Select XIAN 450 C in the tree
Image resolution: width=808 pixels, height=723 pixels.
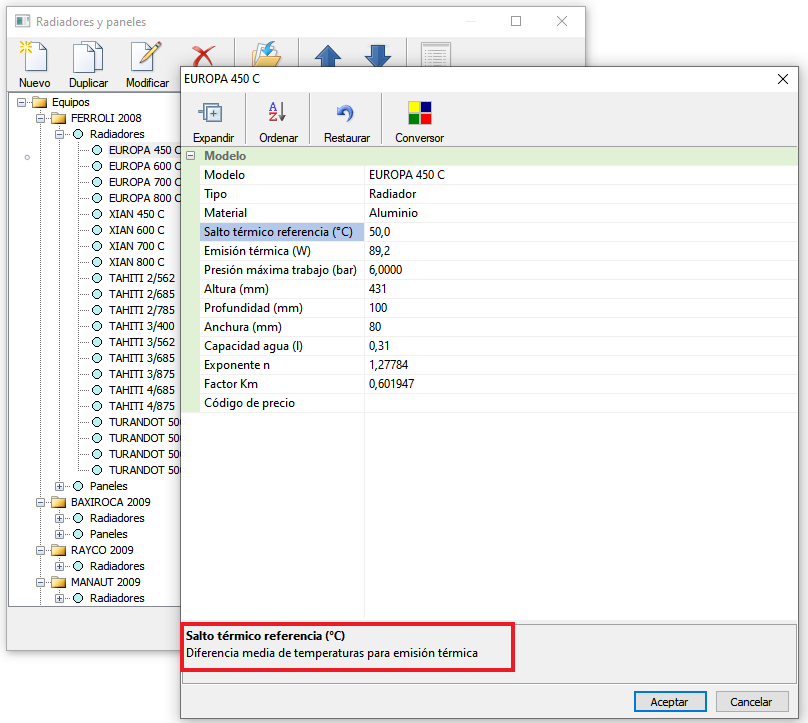pos(137,214)
